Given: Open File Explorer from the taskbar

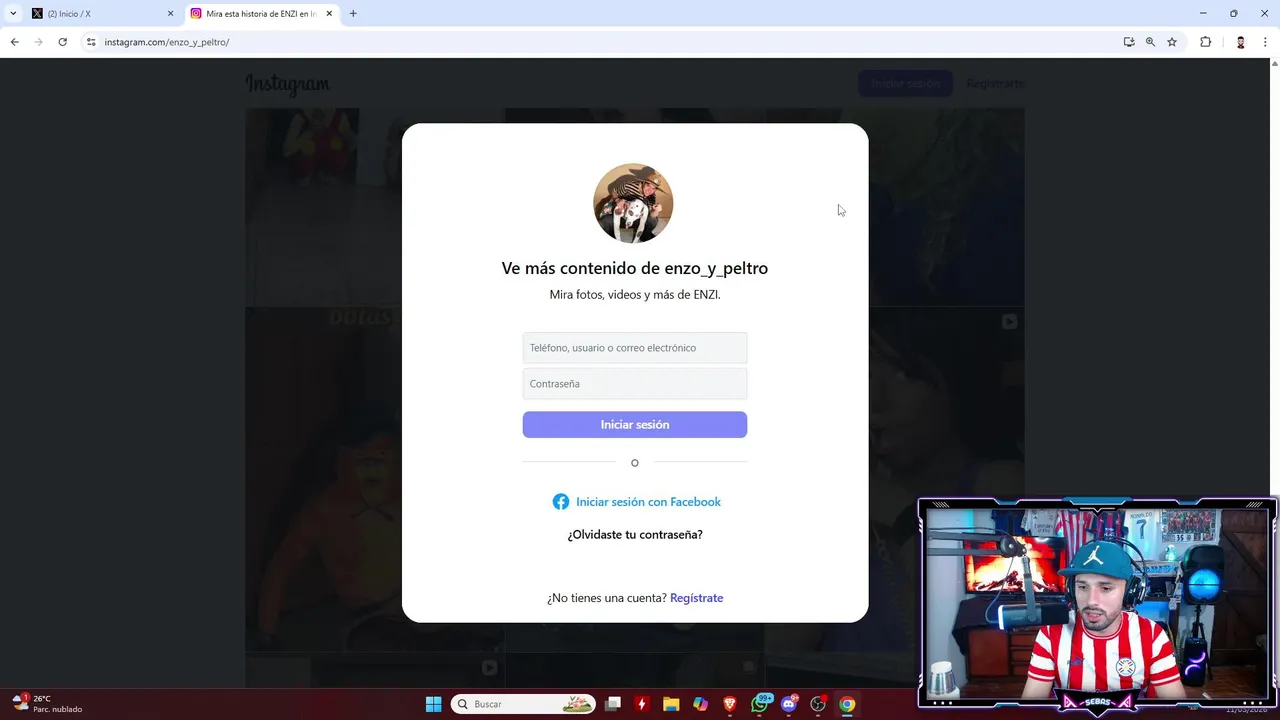Looking at the screenshot, I should (671, 704).
